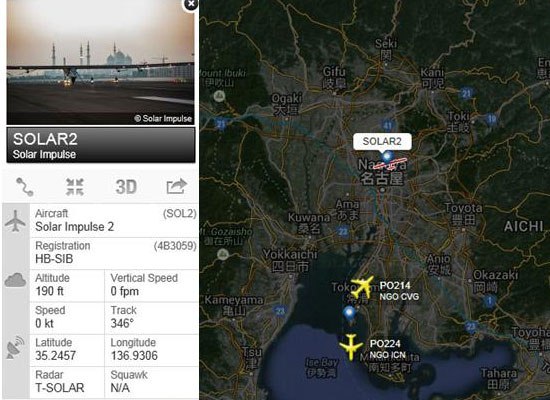The width and height of the screenshot is (550, 400).
Task: Show the flight route path icon
Action: click(x=25, y=187)
